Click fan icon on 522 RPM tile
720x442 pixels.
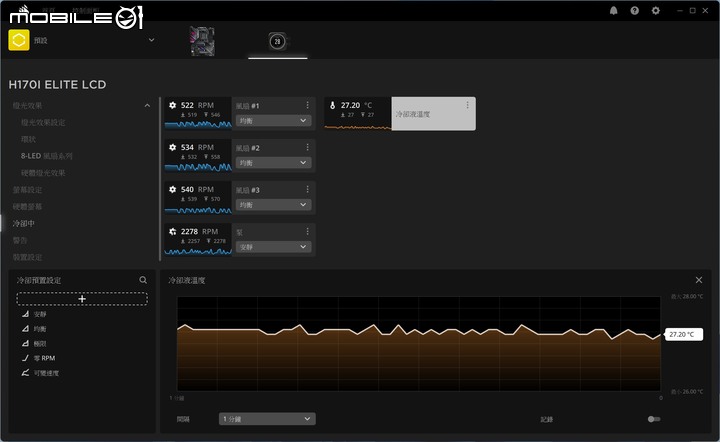pyautogui.click(x=173, y=105)
